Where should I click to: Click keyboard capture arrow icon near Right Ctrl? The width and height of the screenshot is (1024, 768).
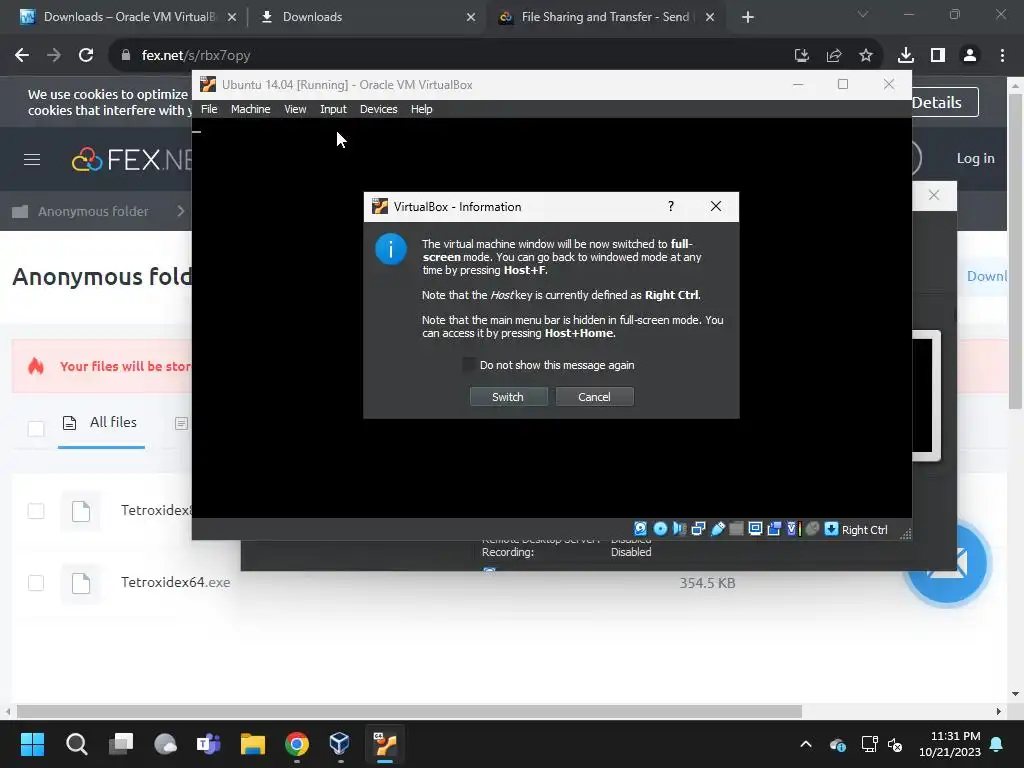point(831,529)
